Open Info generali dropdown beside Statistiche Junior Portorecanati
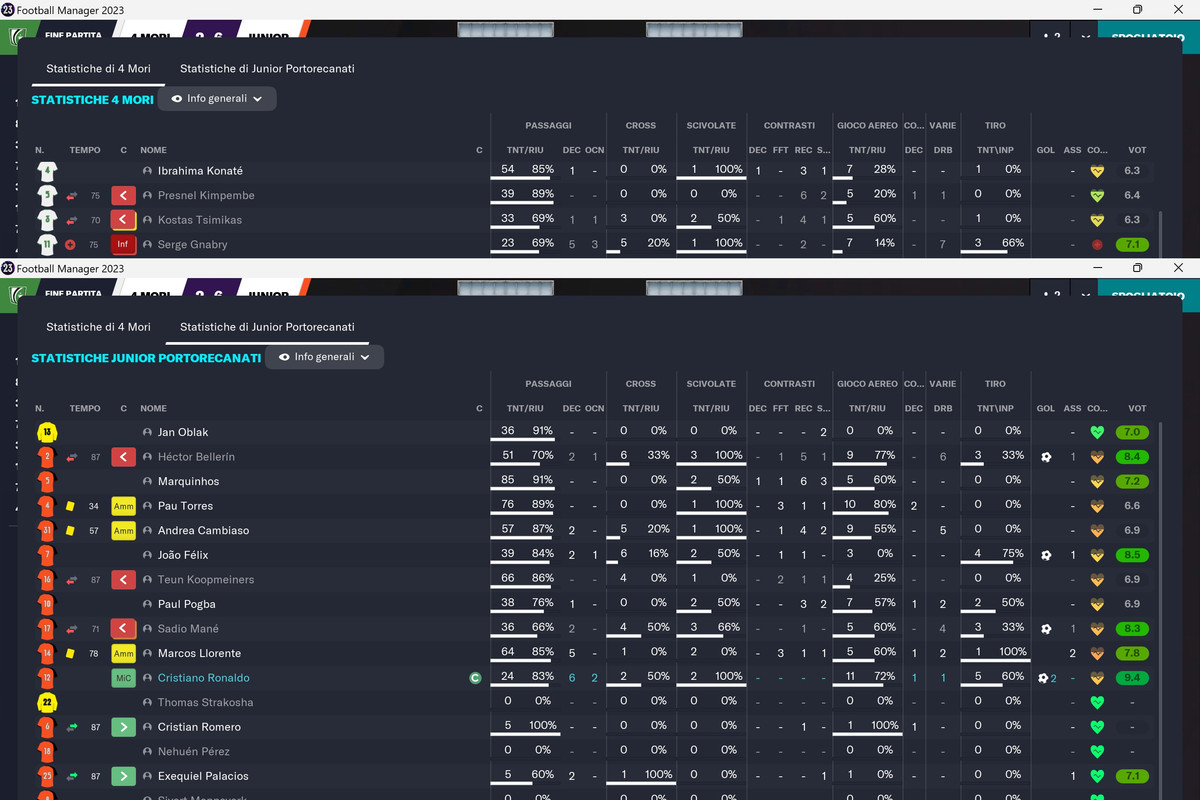The width and height of the screenshot is (1200, 800). click(324, 357)
